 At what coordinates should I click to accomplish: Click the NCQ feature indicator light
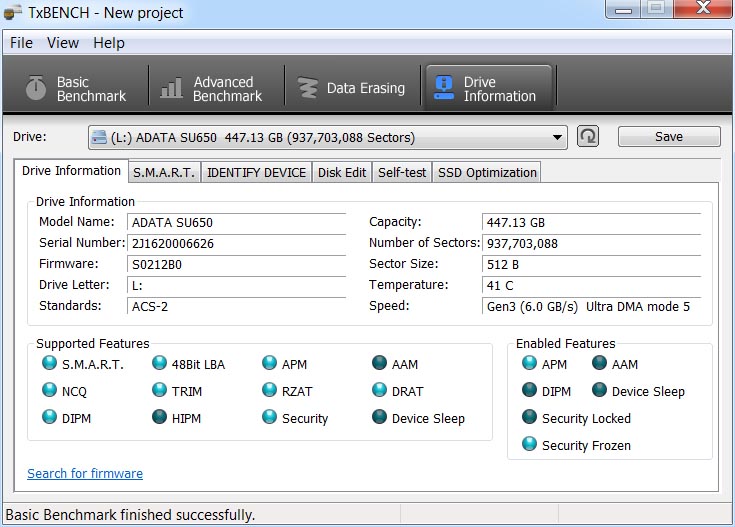pyautogui.click(x=49, y=390)
